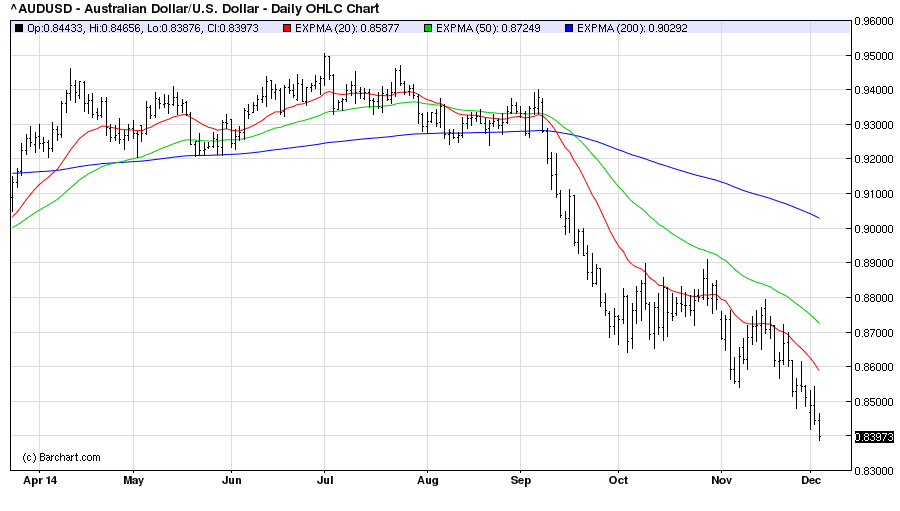Select the EXPMA (50): 0.87249 legend text
The height and width of the screenshot is (511, 900).
coord(484,28)
